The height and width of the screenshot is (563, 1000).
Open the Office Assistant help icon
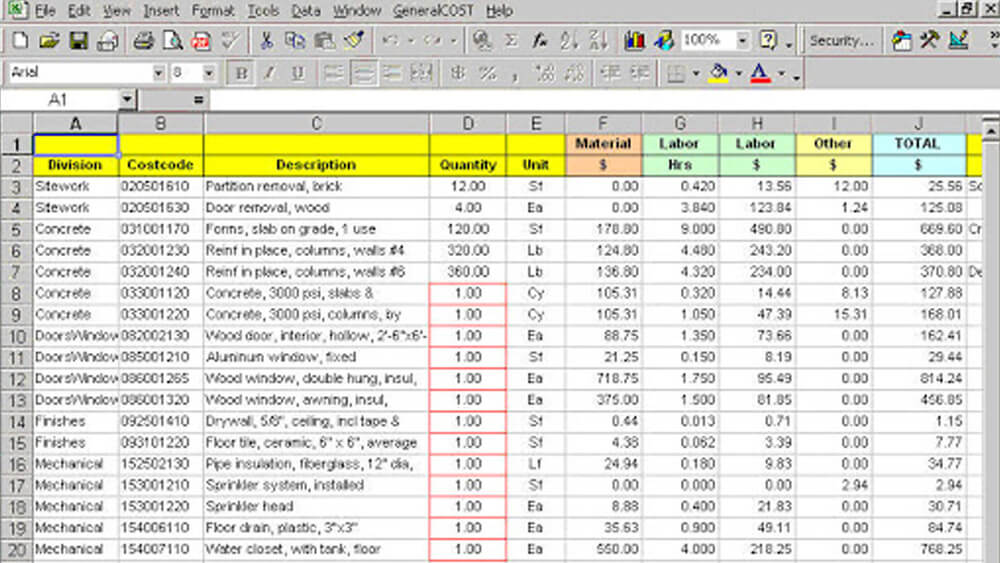[768, 41]
